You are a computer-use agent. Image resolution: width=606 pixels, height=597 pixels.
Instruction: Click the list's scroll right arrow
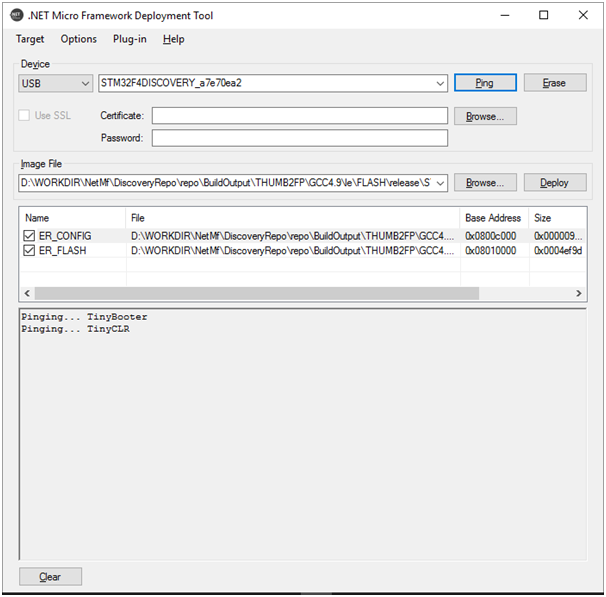(579, 293)
